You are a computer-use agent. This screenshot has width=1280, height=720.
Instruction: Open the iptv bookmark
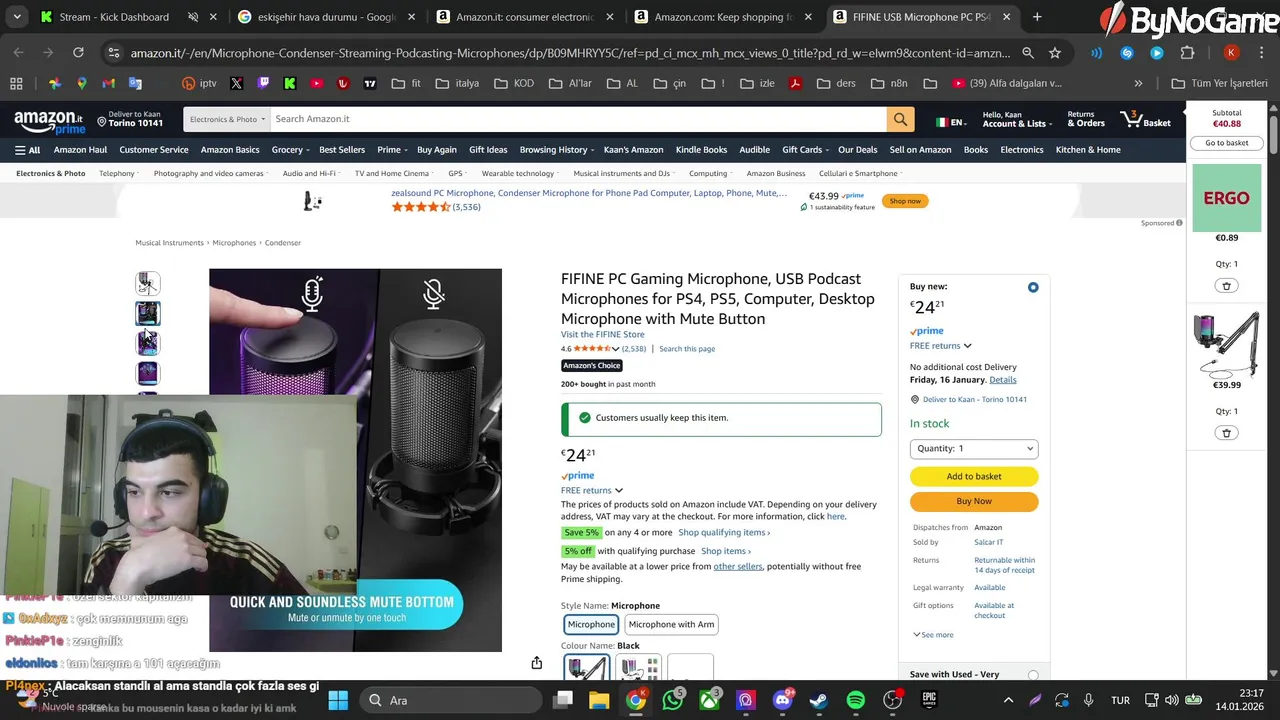click(199, 84)
